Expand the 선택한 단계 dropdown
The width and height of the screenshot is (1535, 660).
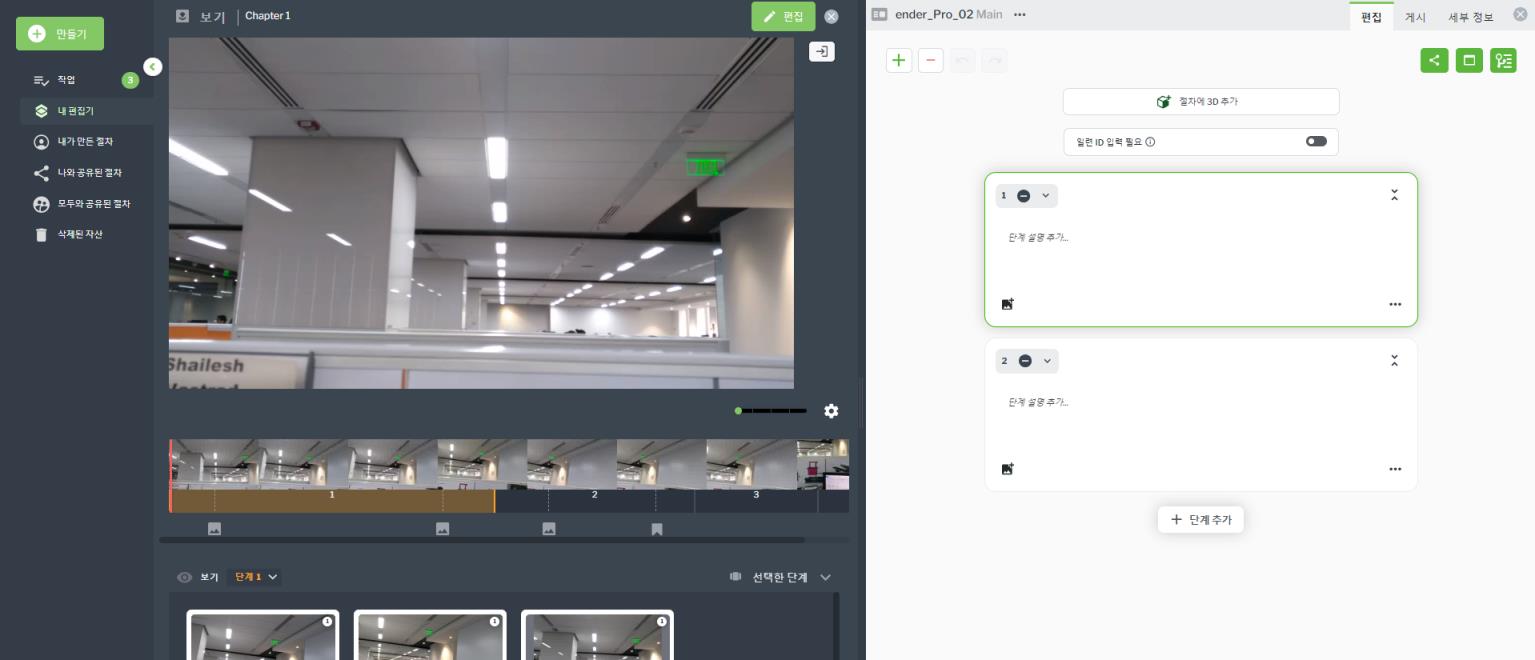click(x=825, y=577)
